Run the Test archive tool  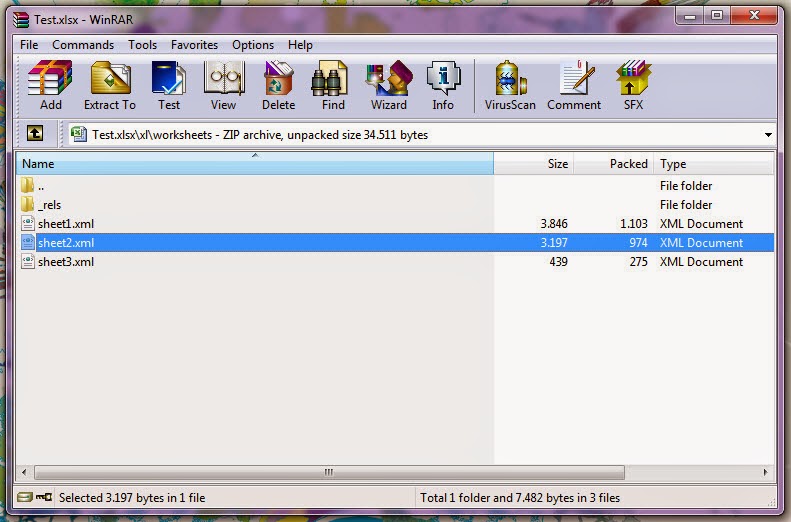[x=168, y=85]
